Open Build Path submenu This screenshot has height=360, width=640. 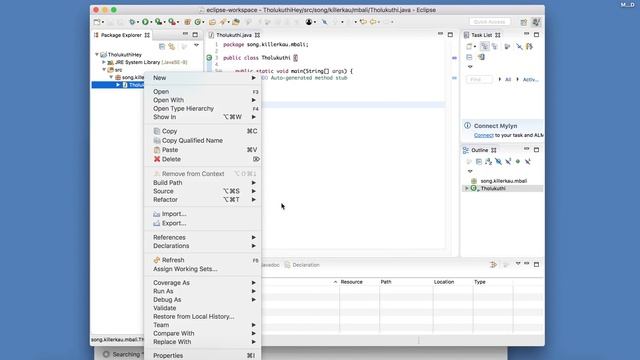[x=203, y=182]
